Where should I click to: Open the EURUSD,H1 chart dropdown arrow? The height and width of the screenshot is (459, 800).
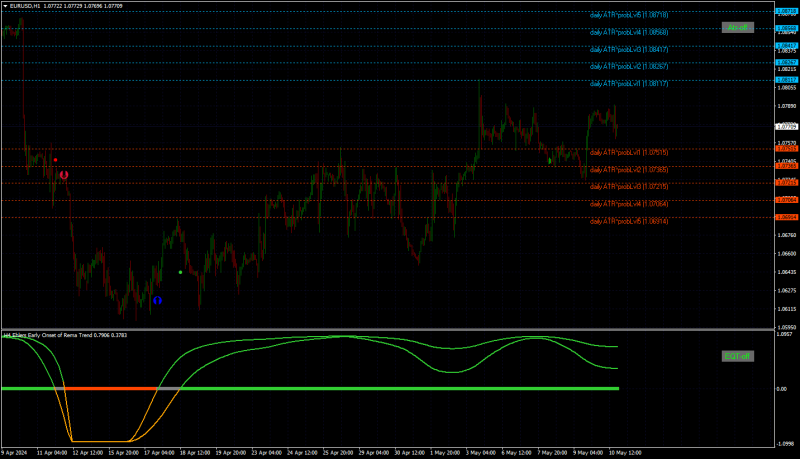click(x=6, y=6)
